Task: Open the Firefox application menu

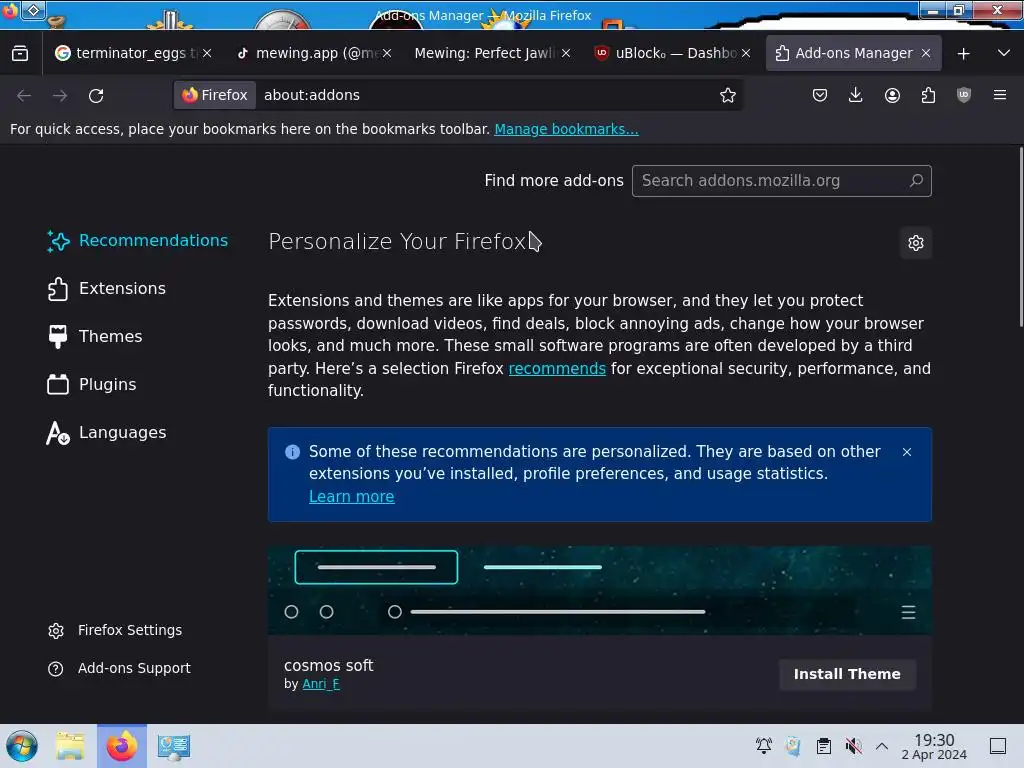Action: click(999, 95)
